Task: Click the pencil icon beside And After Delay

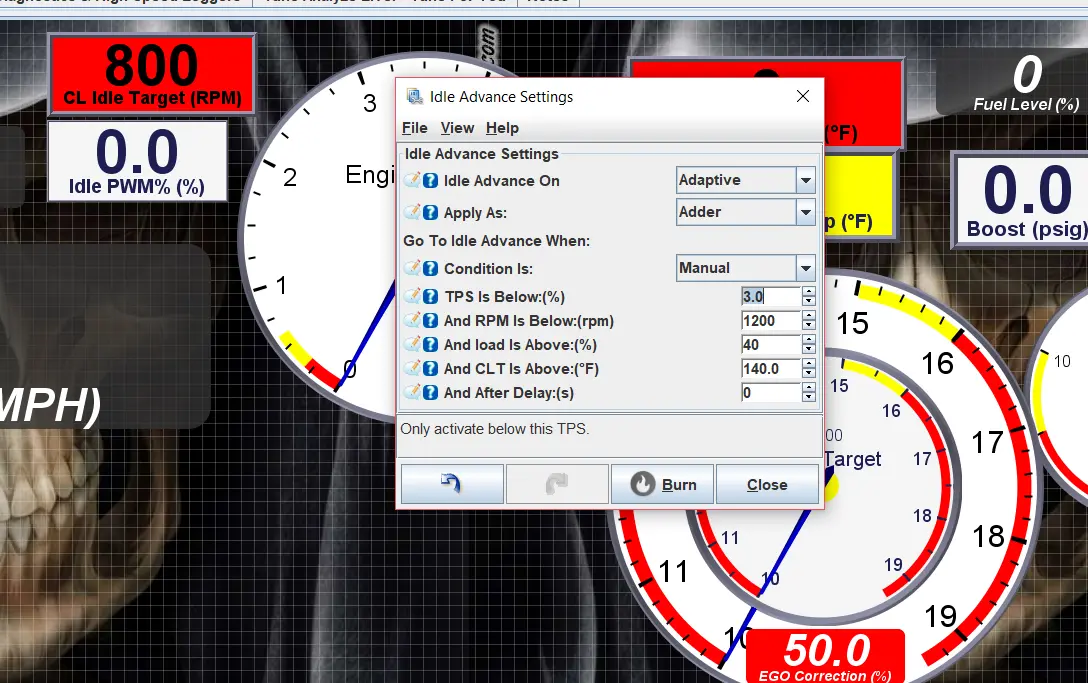Action: 413,392
